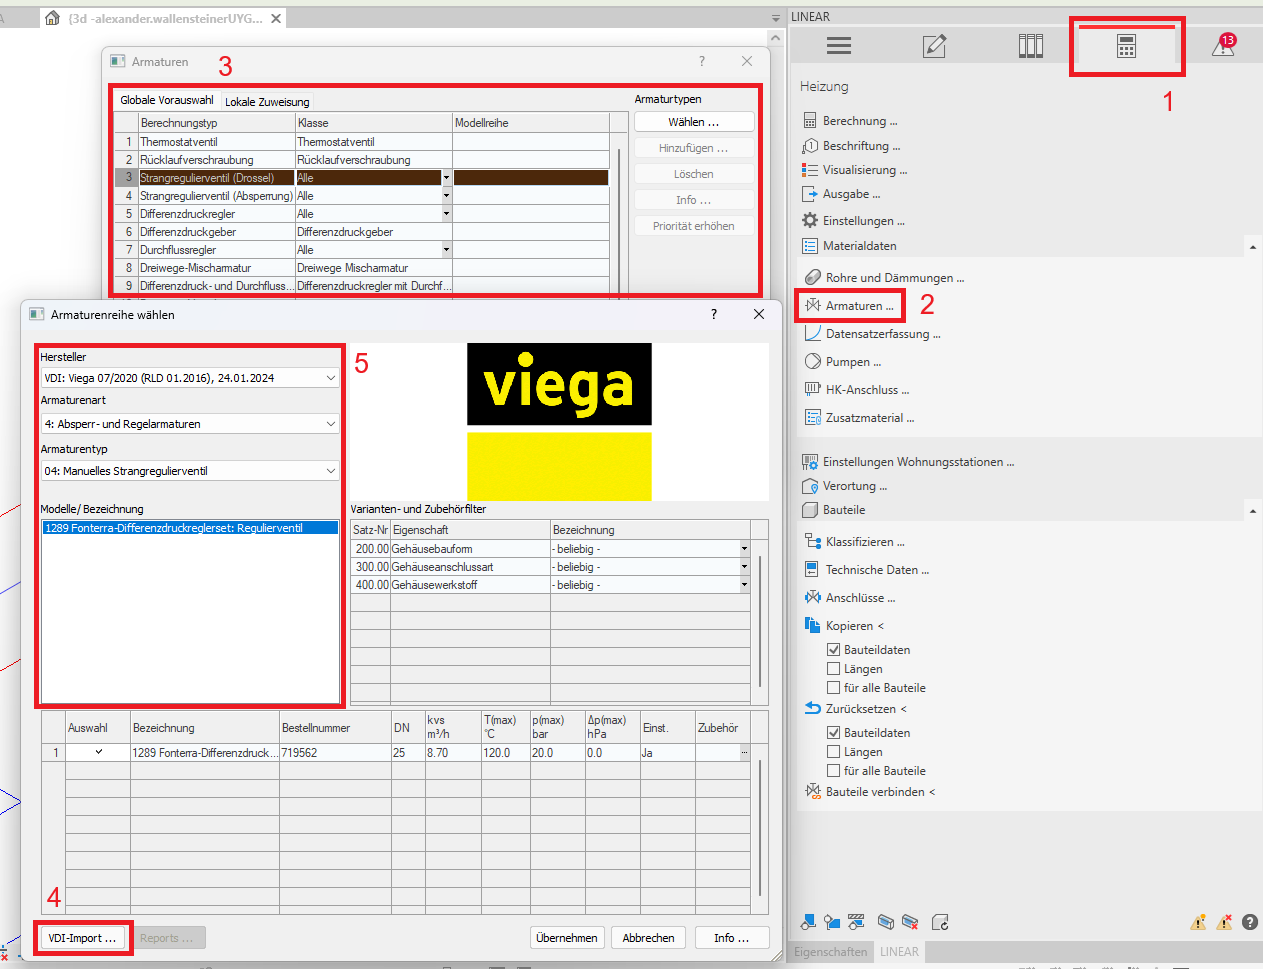Select the Eigenschaften tab at the bottom
The width and height of the screenshot is (1263, 969).
point(830,951)
